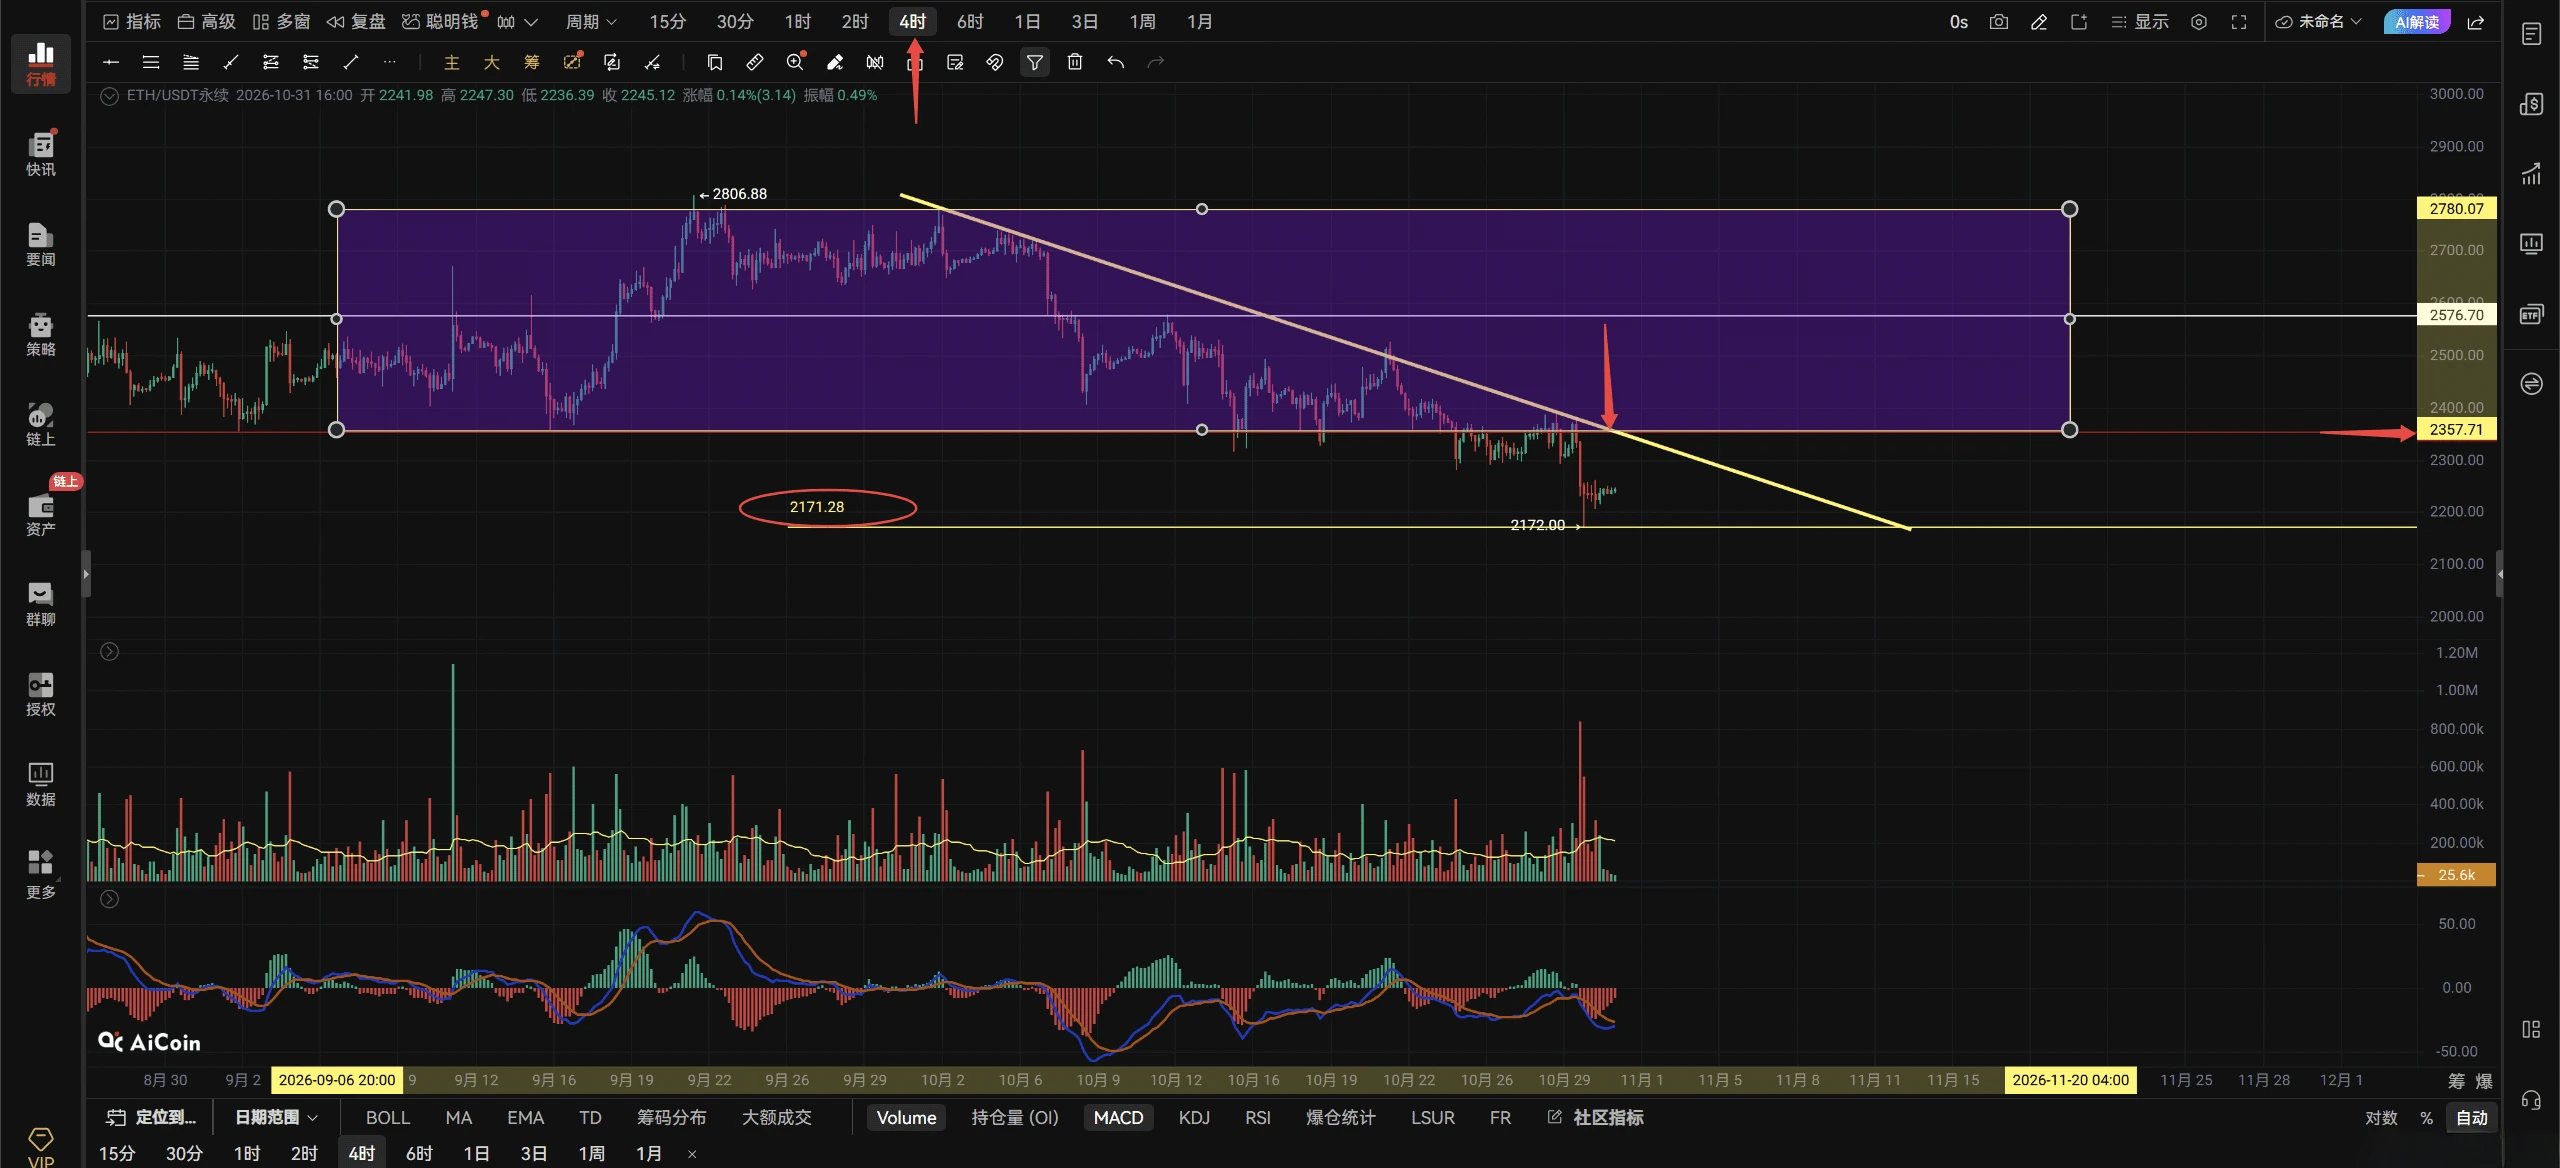2560x1168 pixels.
Task: Toggle the BOLL overlay indicator
Action: [387, 1118]
